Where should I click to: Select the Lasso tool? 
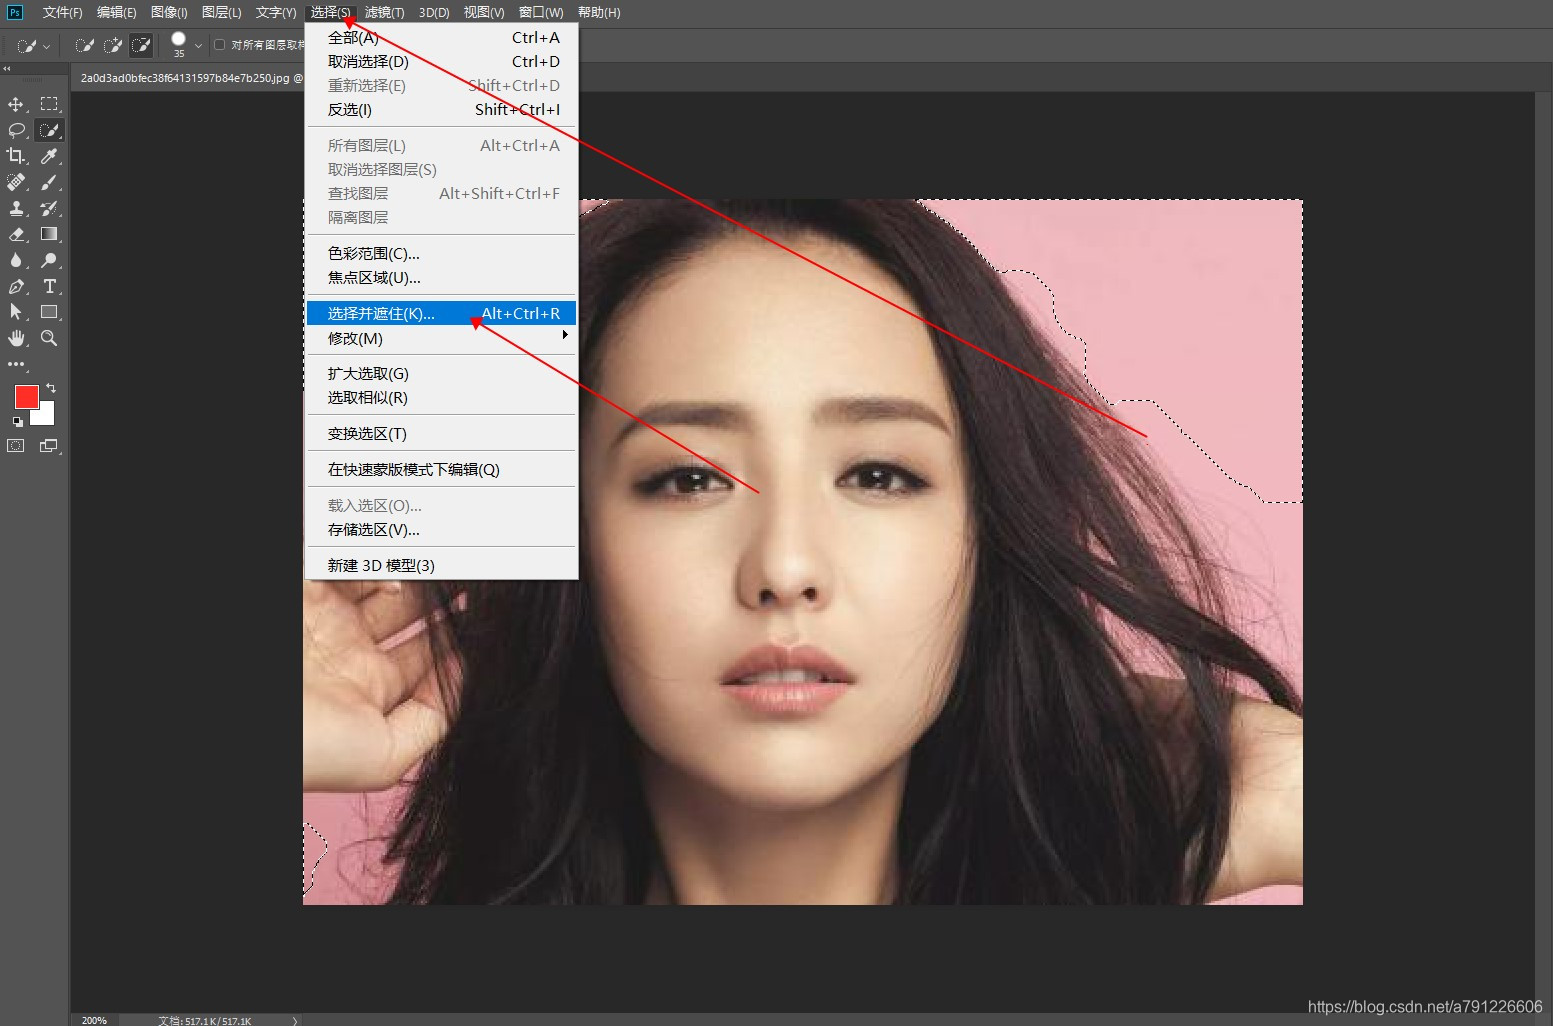coord(16,130)
